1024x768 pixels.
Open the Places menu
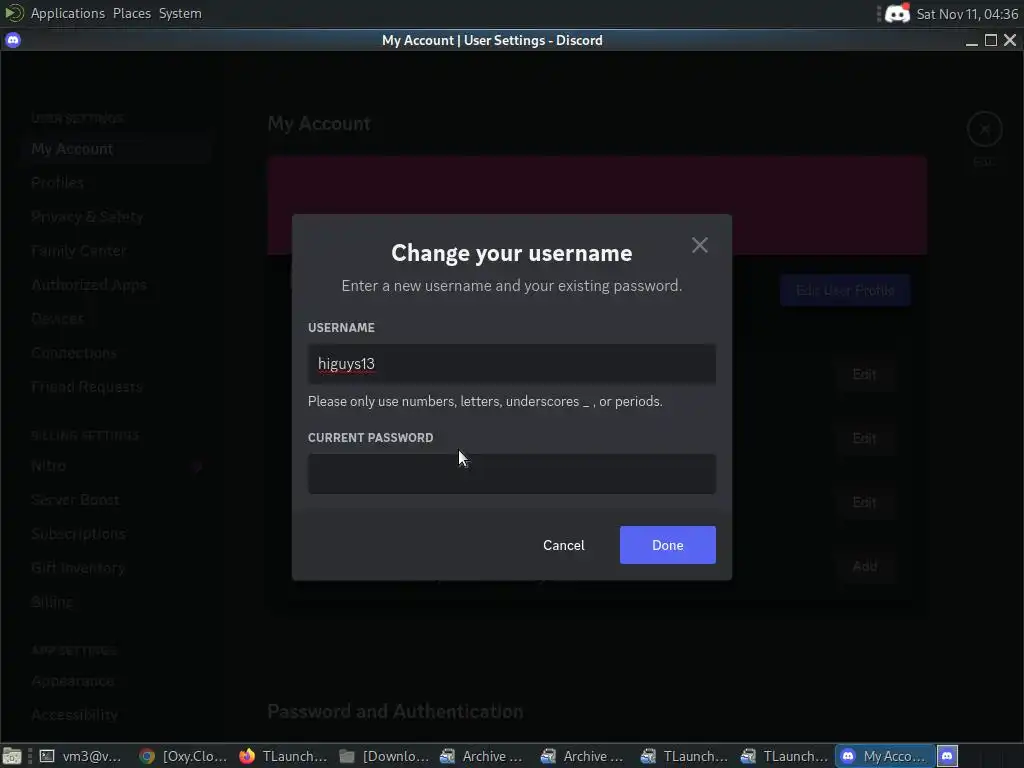point(131,13)
